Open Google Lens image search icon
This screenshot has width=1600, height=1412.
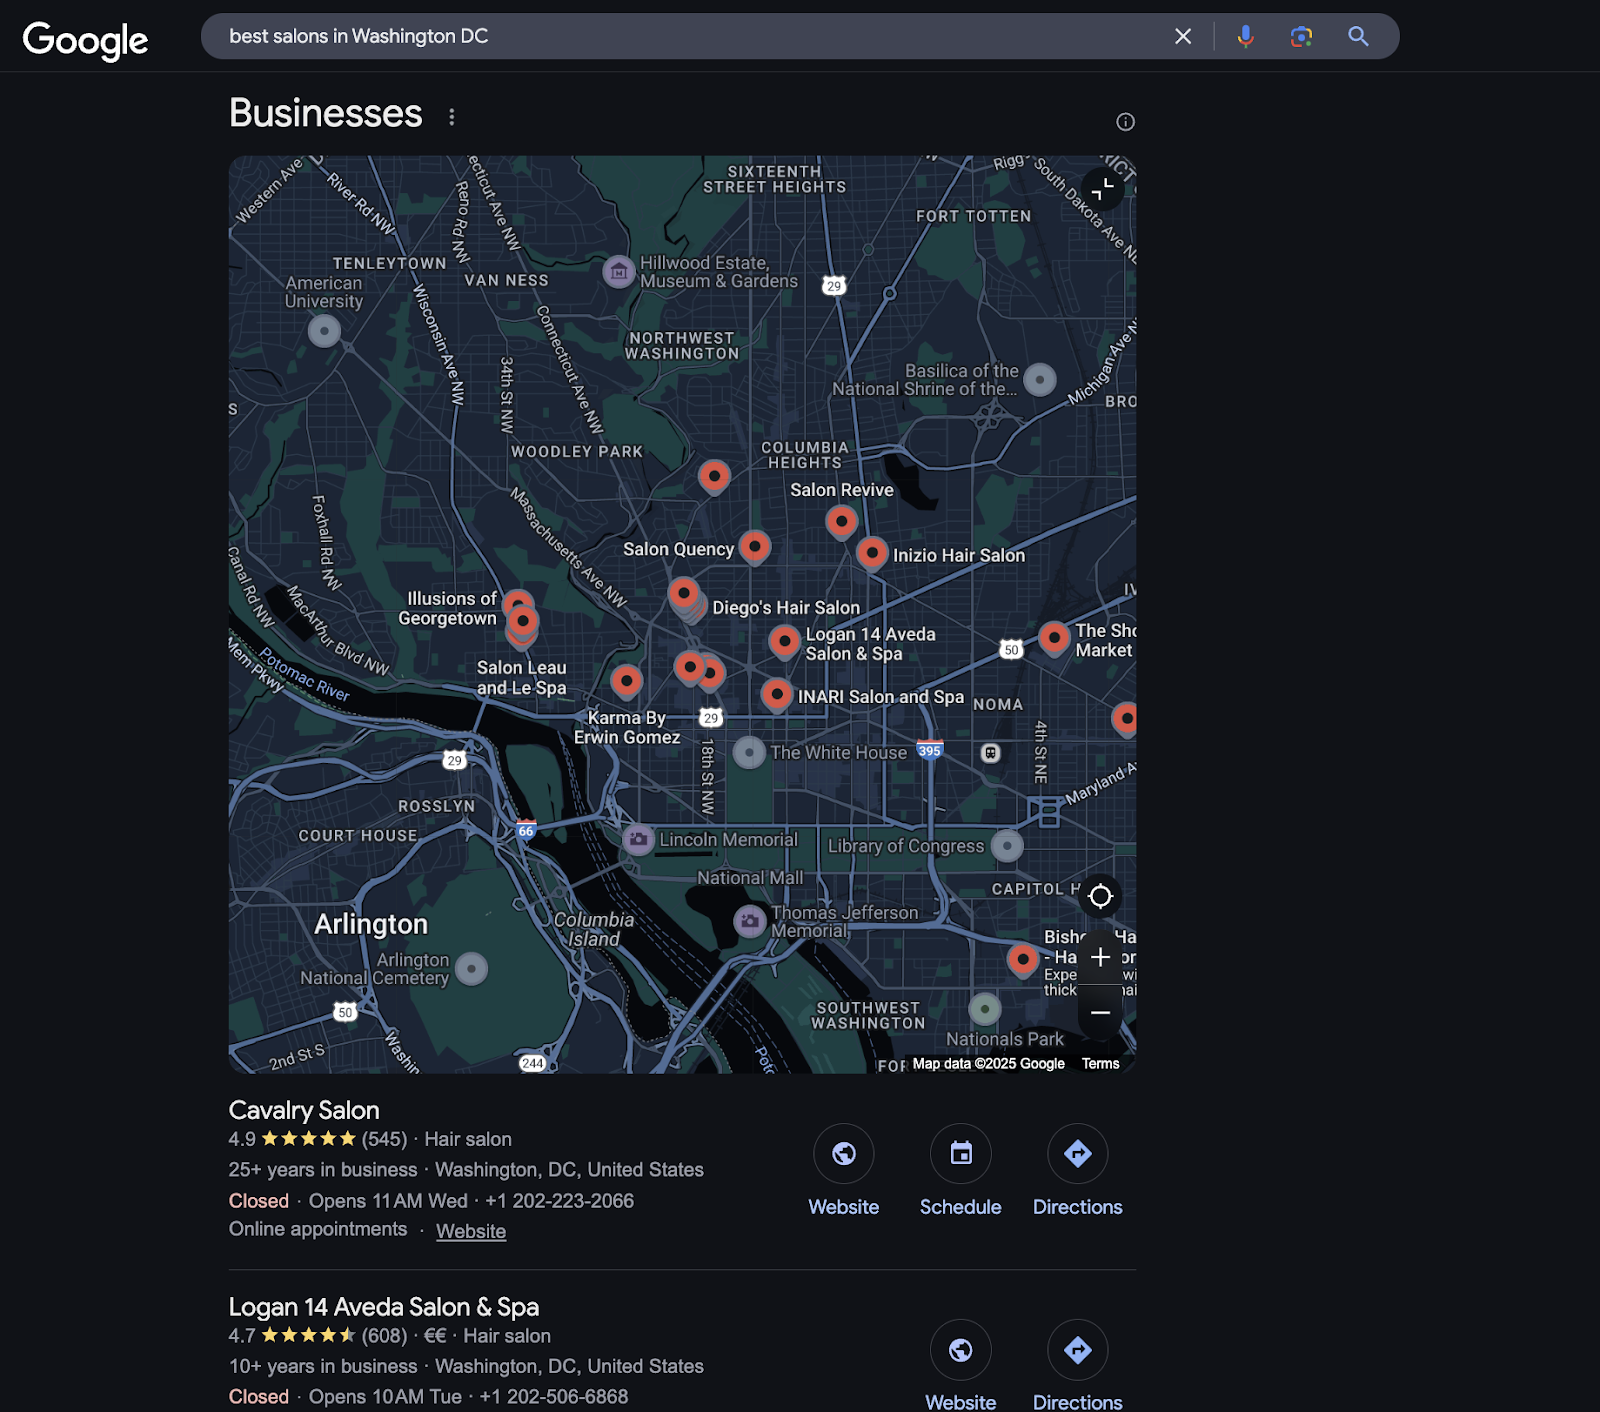[x=1301, y=36]
